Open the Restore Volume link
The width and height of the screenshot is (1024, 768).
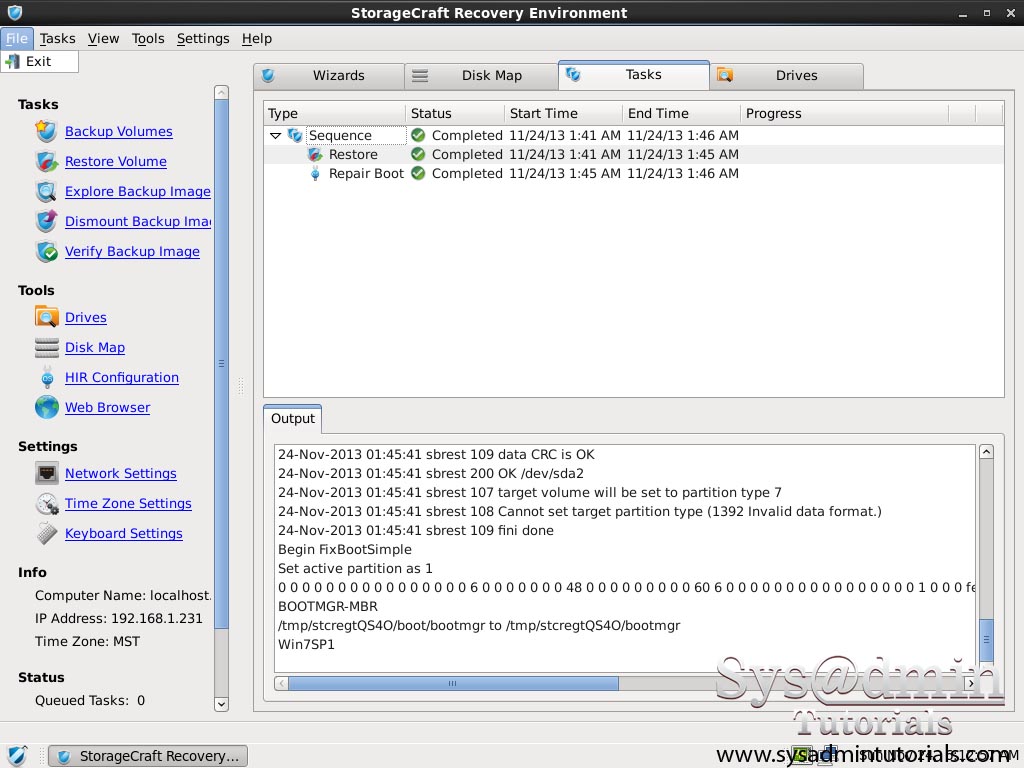[116, 161]
